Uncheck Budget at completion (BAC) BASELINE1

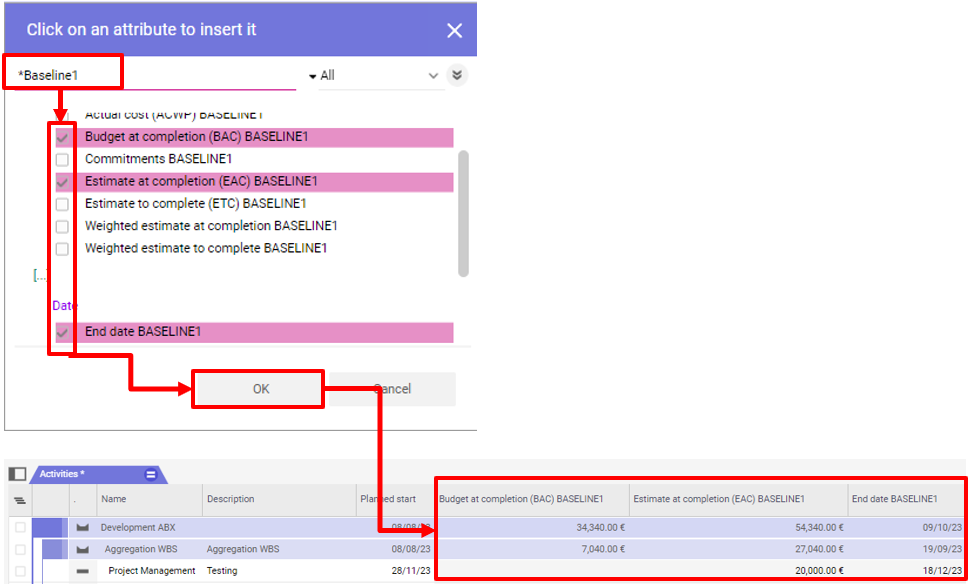pos(62,138)
